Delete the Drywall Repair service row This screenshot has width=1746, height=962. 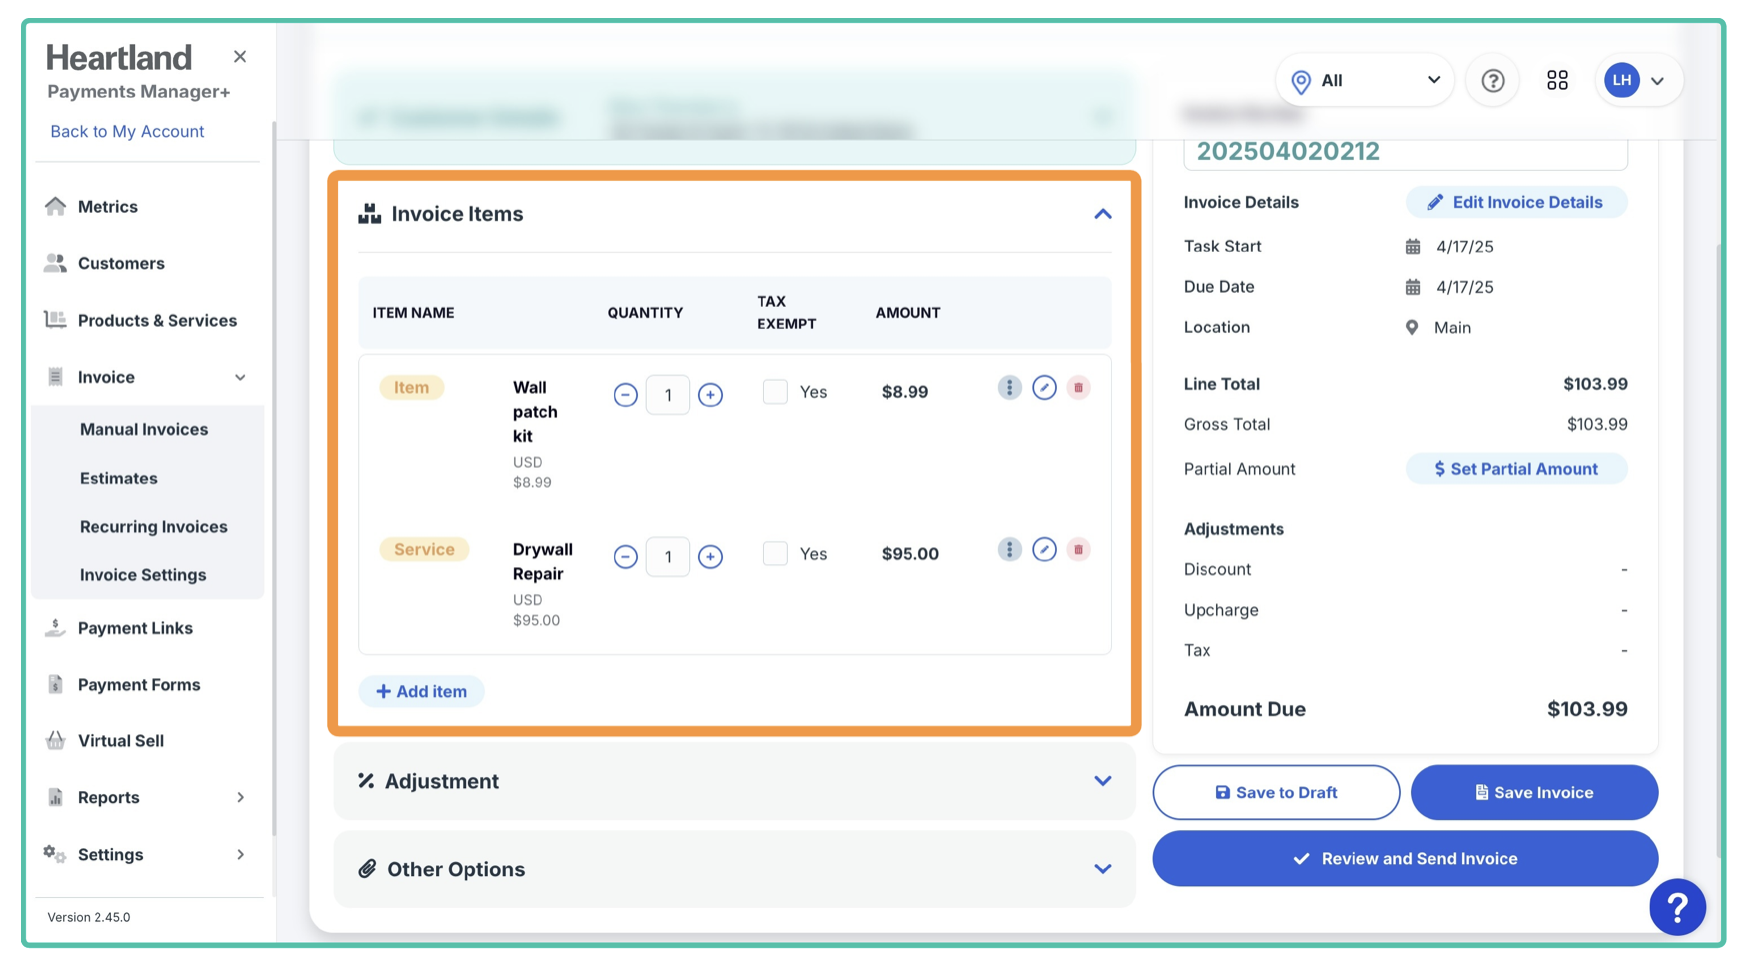pyautogui.click(x=1078, y=550)
